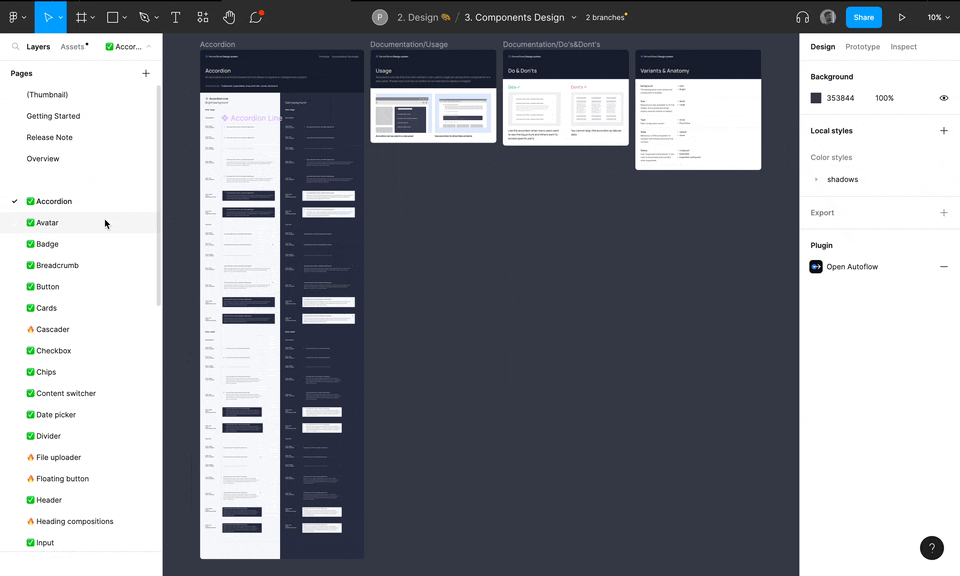The height and width of the screenshot is (576, 960).
Task: Click the Present play icon
Action: click(x=902, y=17)
